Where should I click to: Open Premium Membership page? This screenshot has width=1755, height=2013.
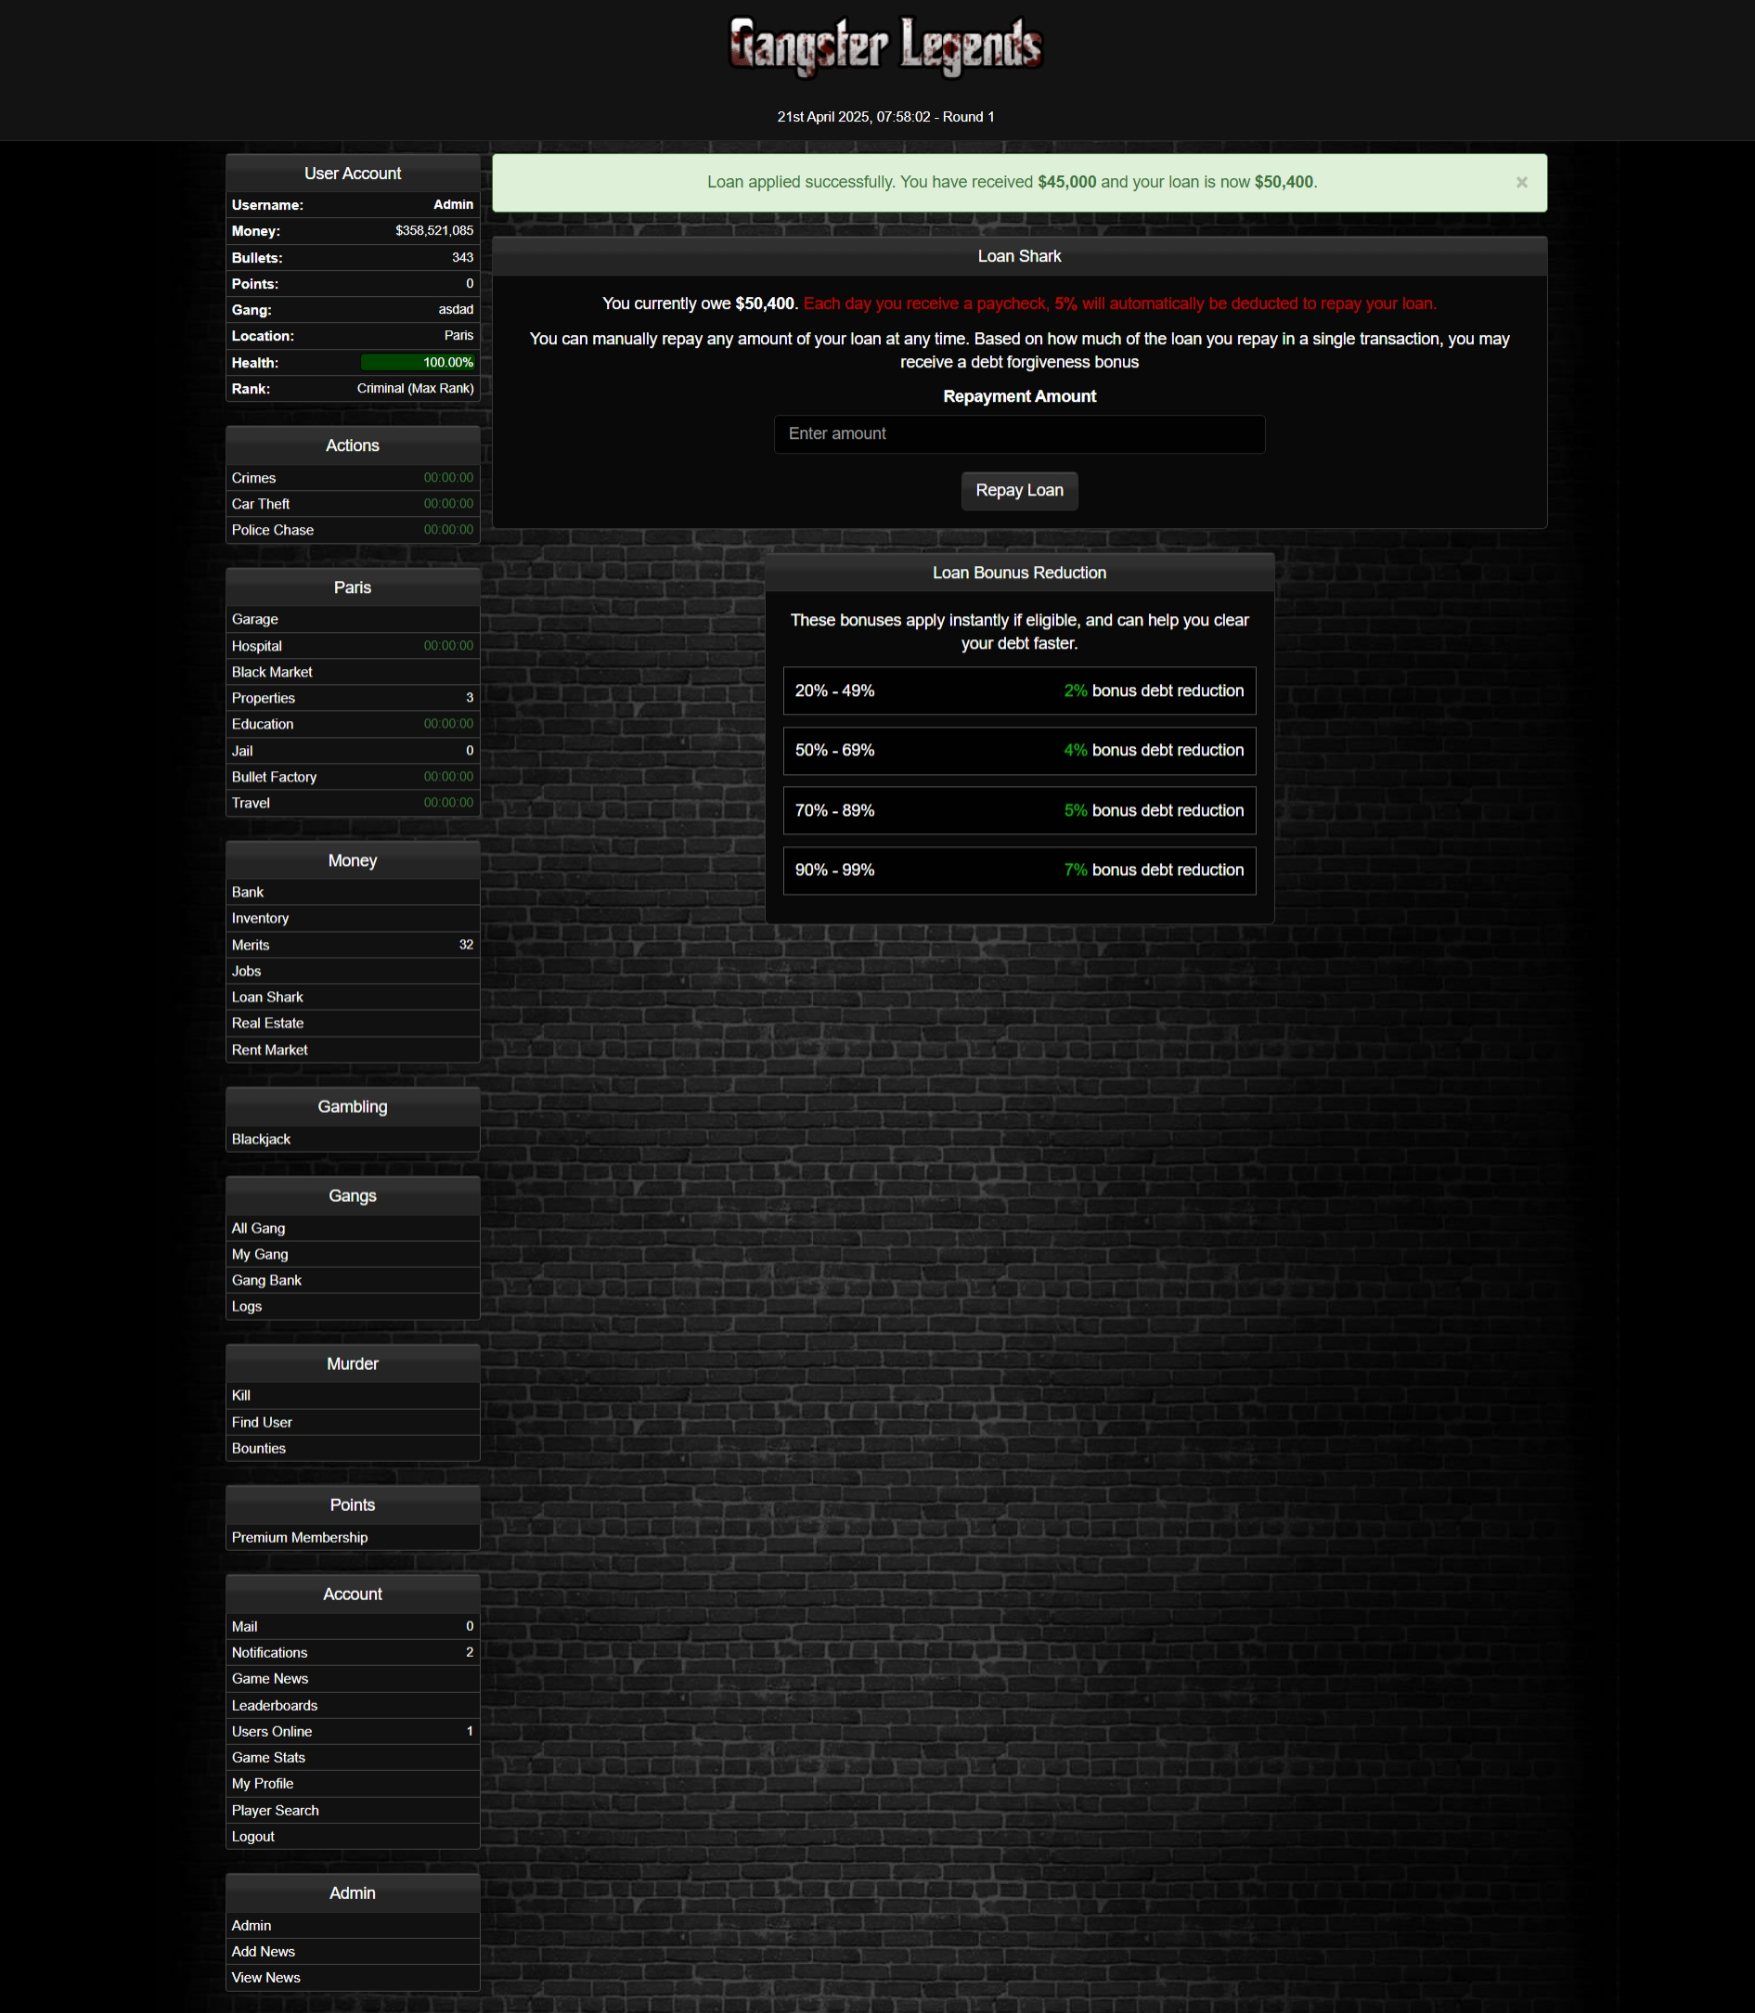(x=300, y=1537)
